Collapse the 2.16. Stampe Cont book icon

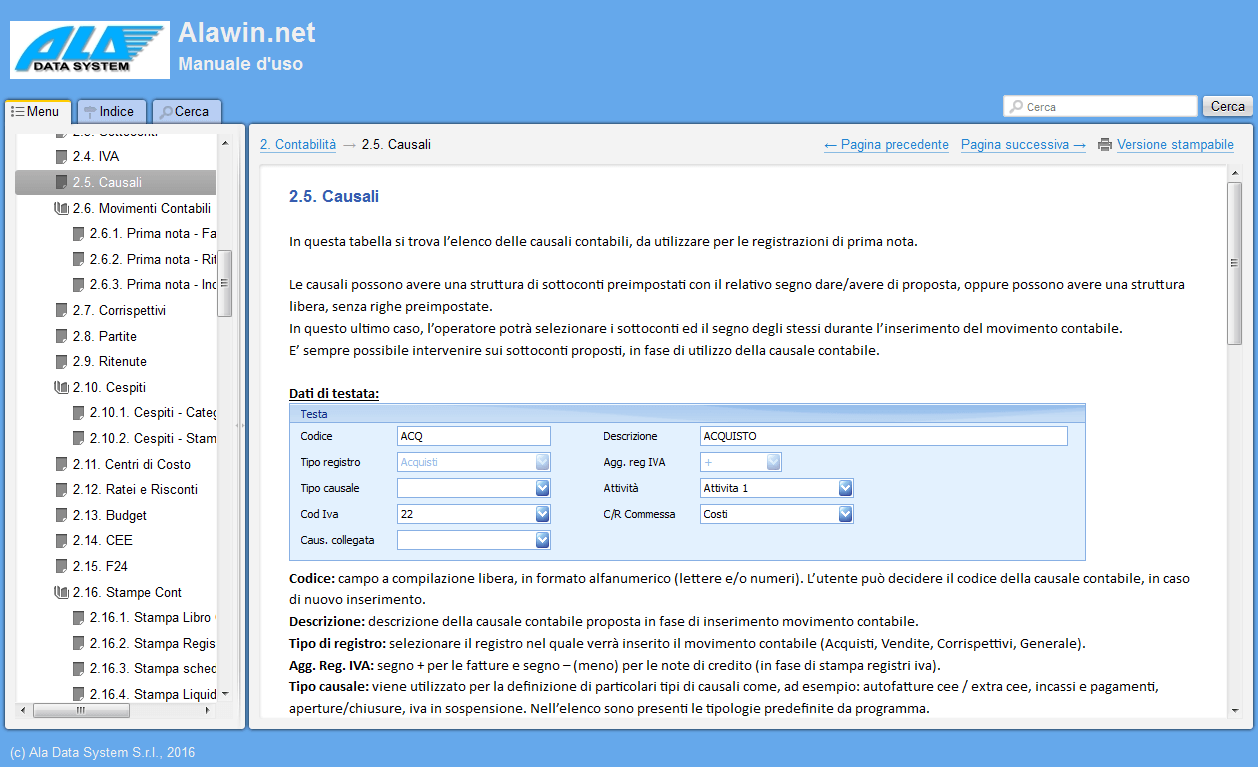click(x=61, y=592)
